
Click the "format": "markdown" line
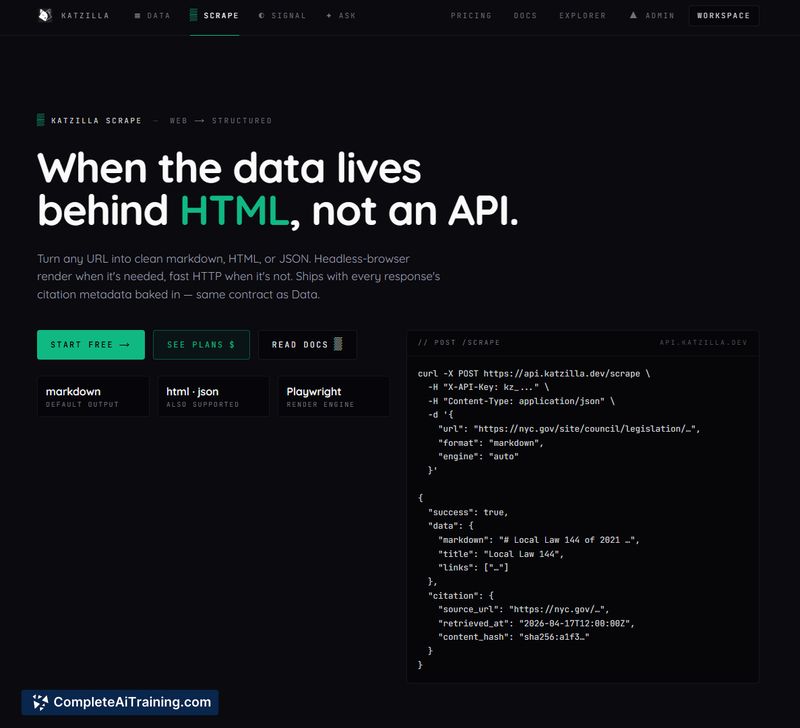coord(490,443)
